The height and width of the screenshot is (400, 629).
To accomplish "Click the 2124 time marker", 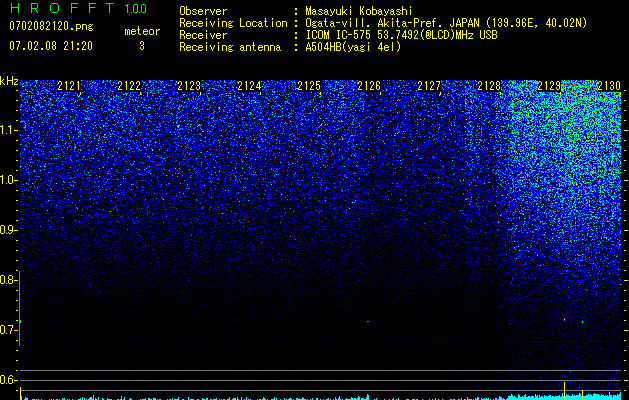I will tap(249, 86).
